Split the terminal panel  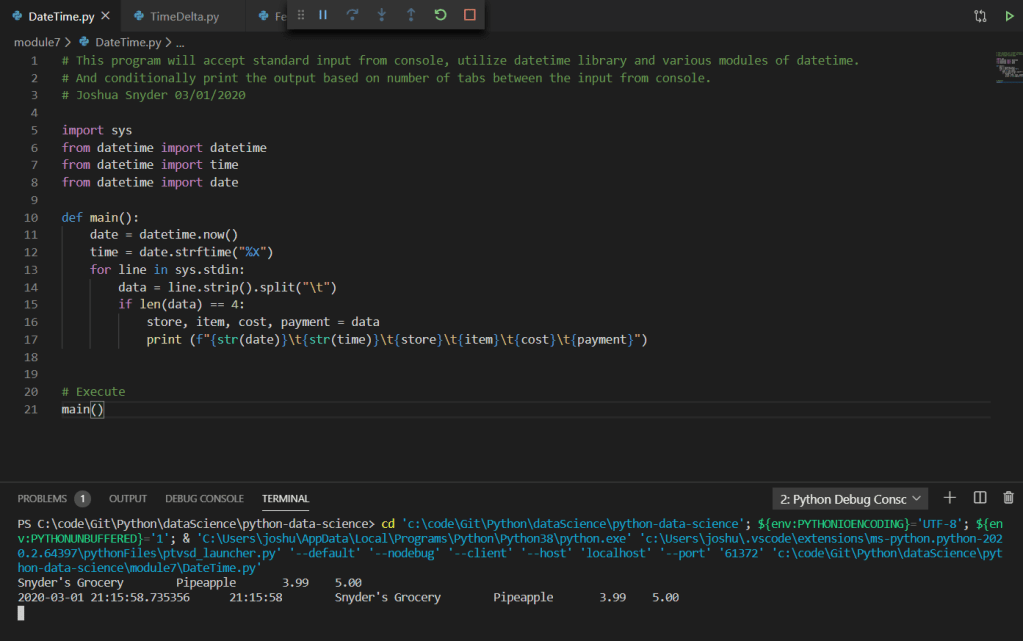pos(980,498)
